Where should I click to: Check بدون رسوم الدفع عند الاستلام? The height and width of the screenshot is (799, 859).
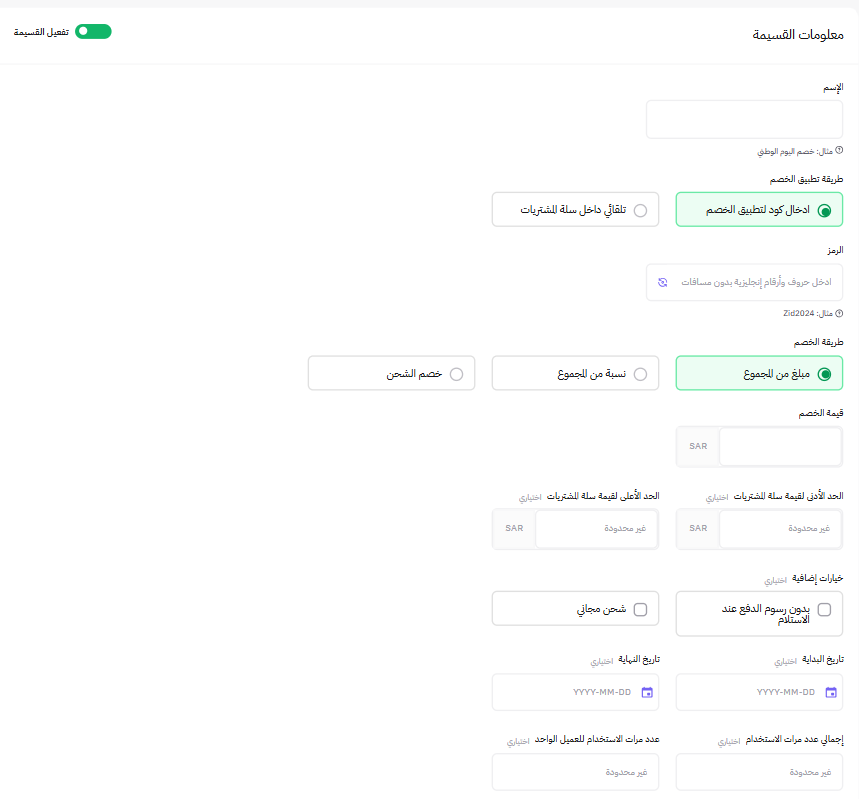pos(825,608)
